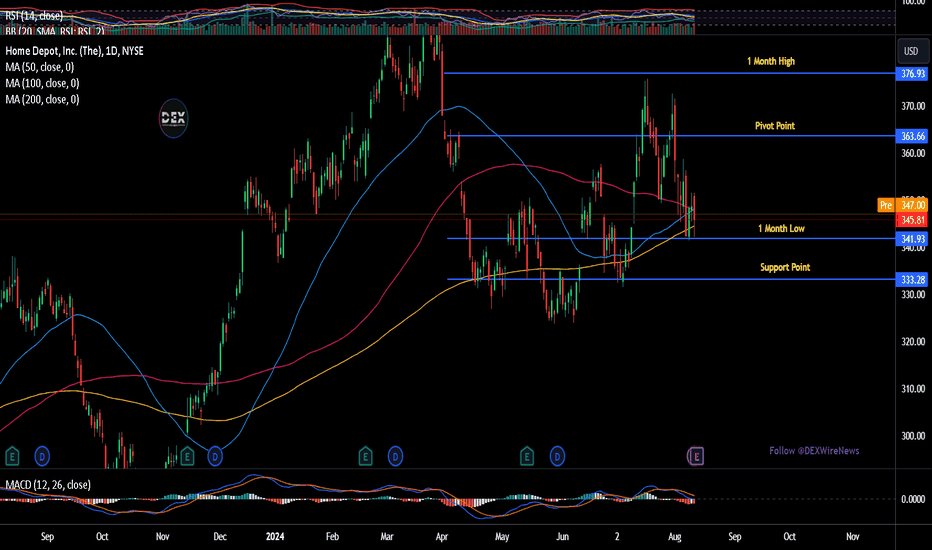932x550 pixels.
Task: Click the 310.00 price axis value
Action: (913, 389)
